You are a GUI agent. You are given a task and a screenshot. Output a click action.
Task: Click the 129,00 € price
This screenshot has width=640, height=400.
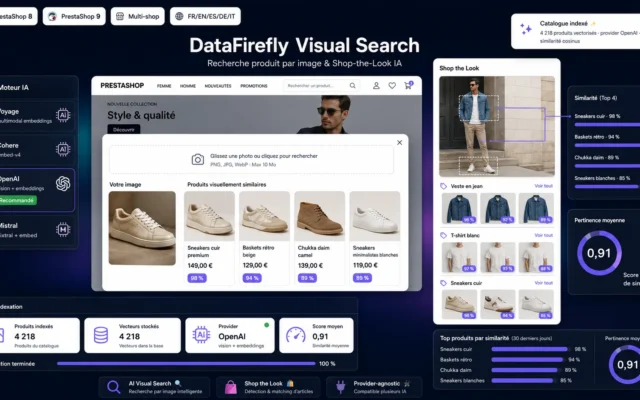pyautogui.click(x=255, y=265)
